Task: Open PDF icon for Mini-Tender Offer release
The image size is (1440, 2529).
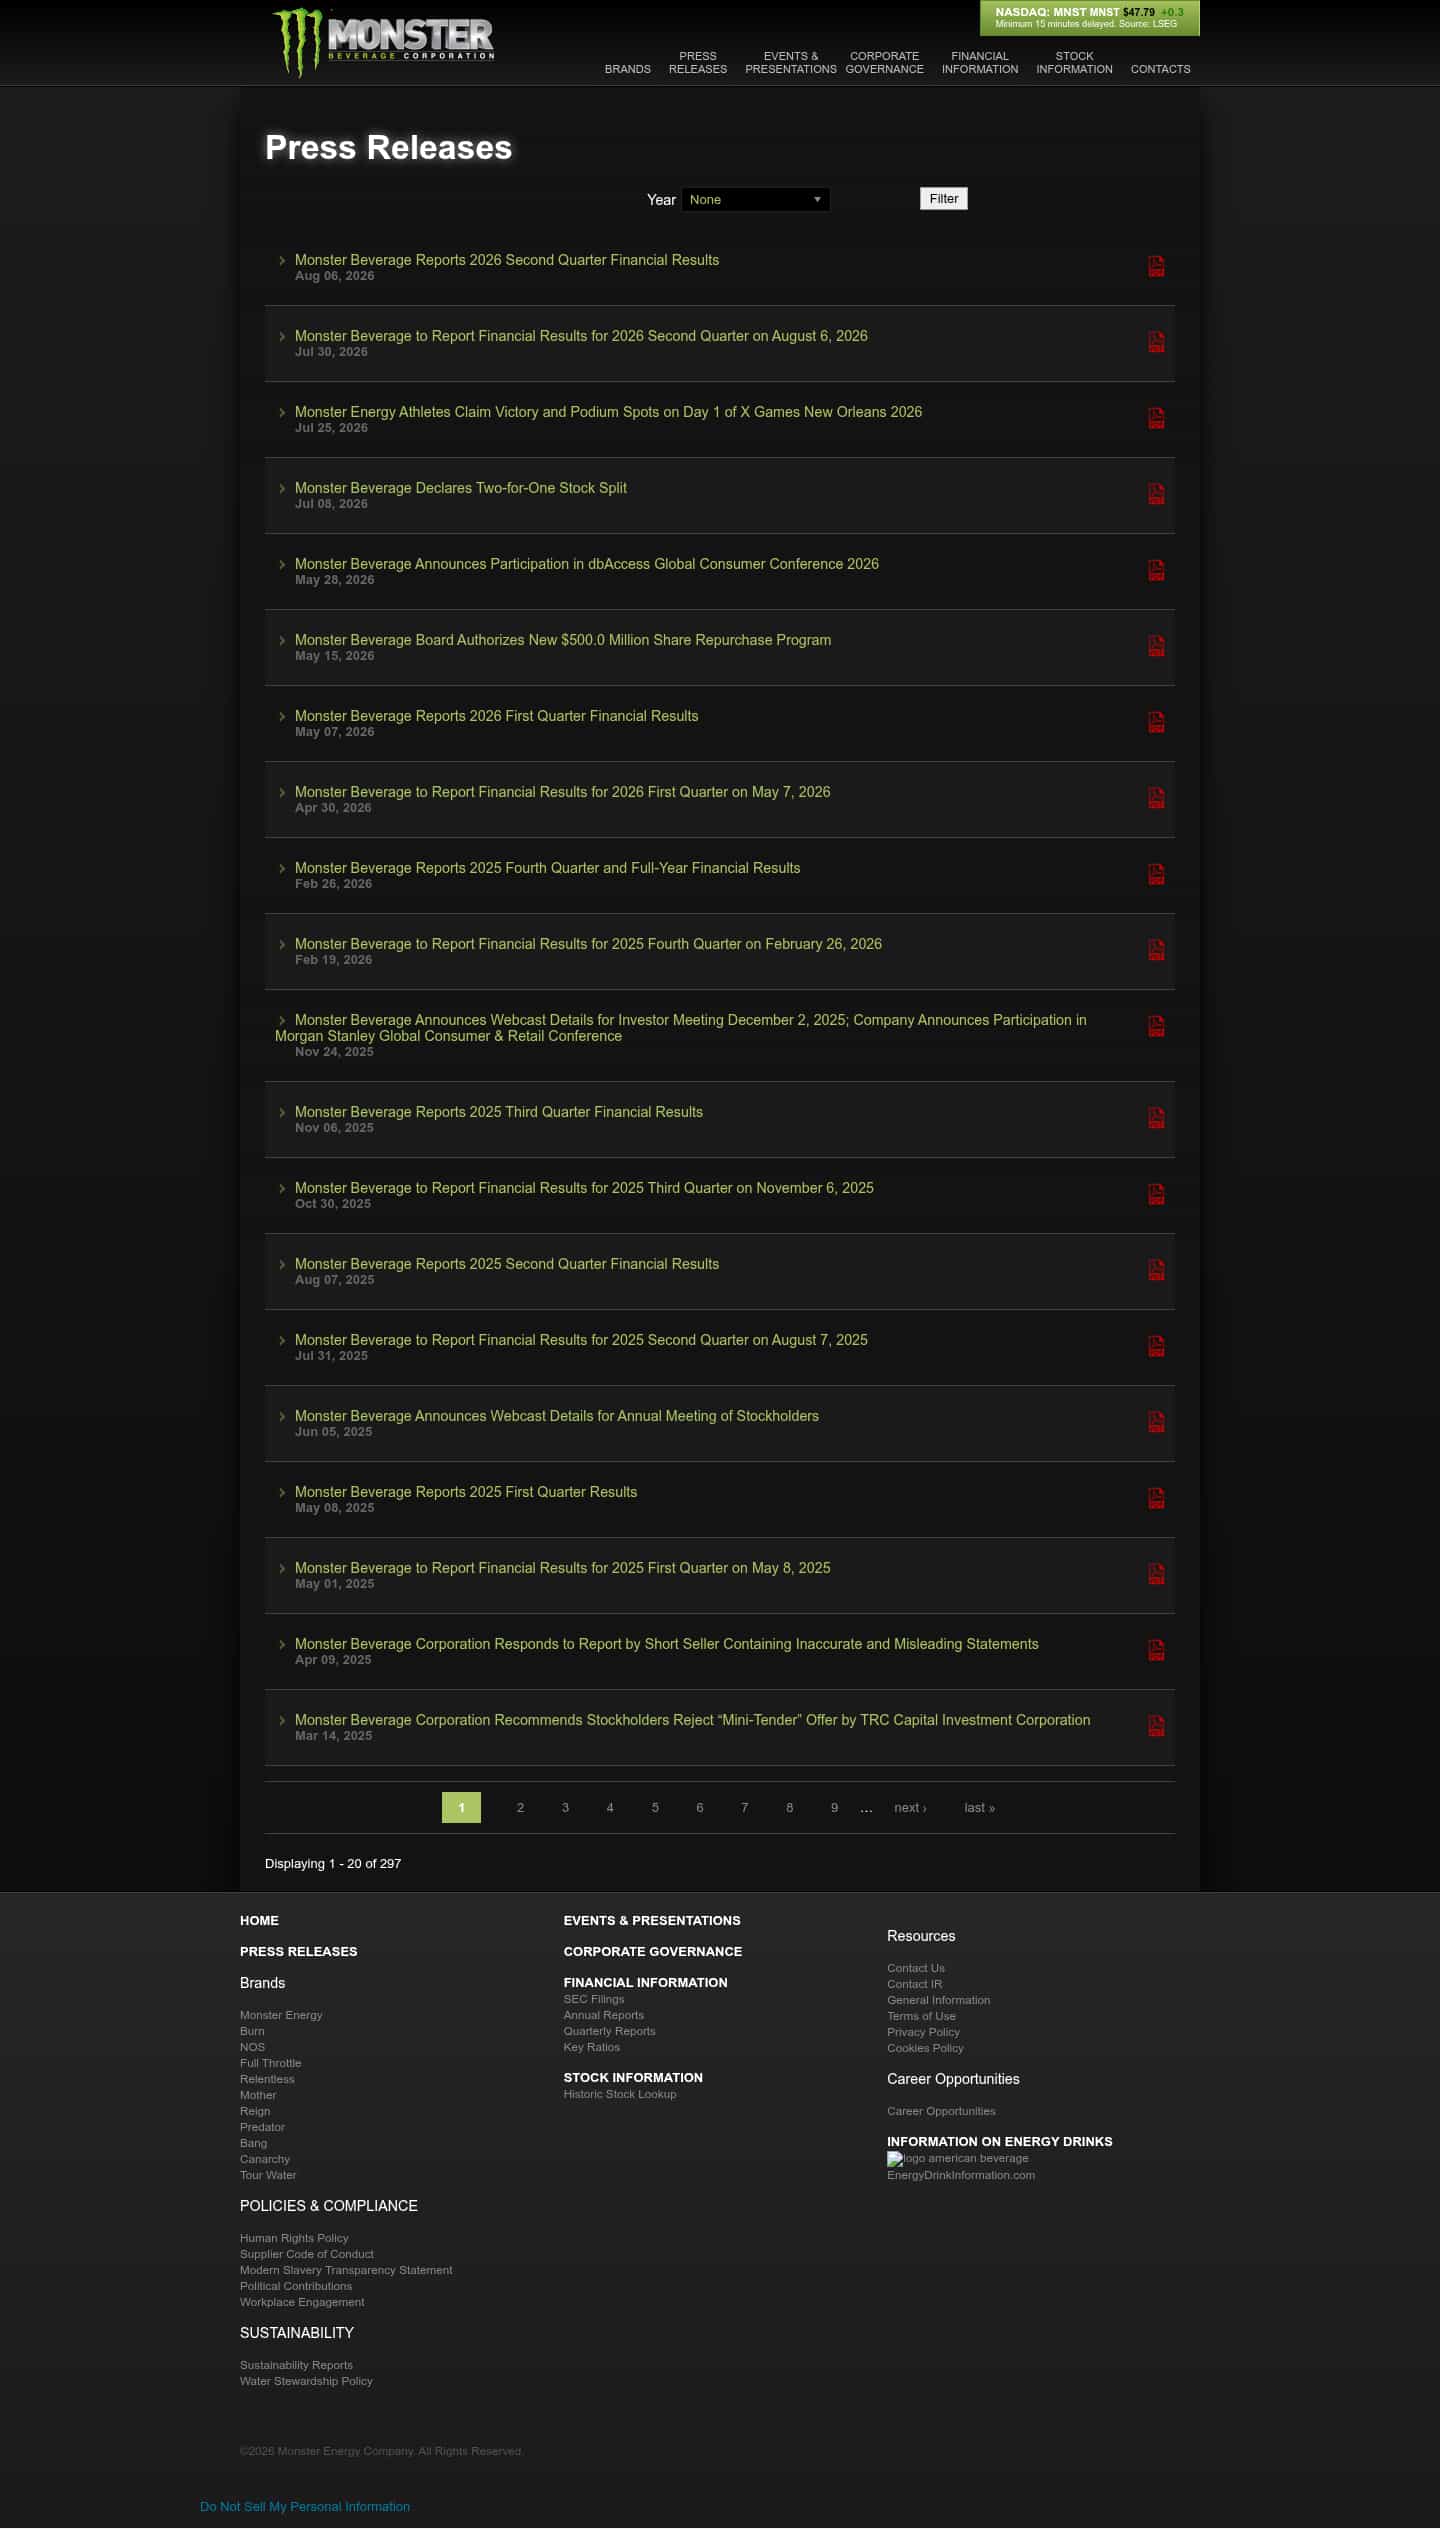Action: pos(1156,1726)
